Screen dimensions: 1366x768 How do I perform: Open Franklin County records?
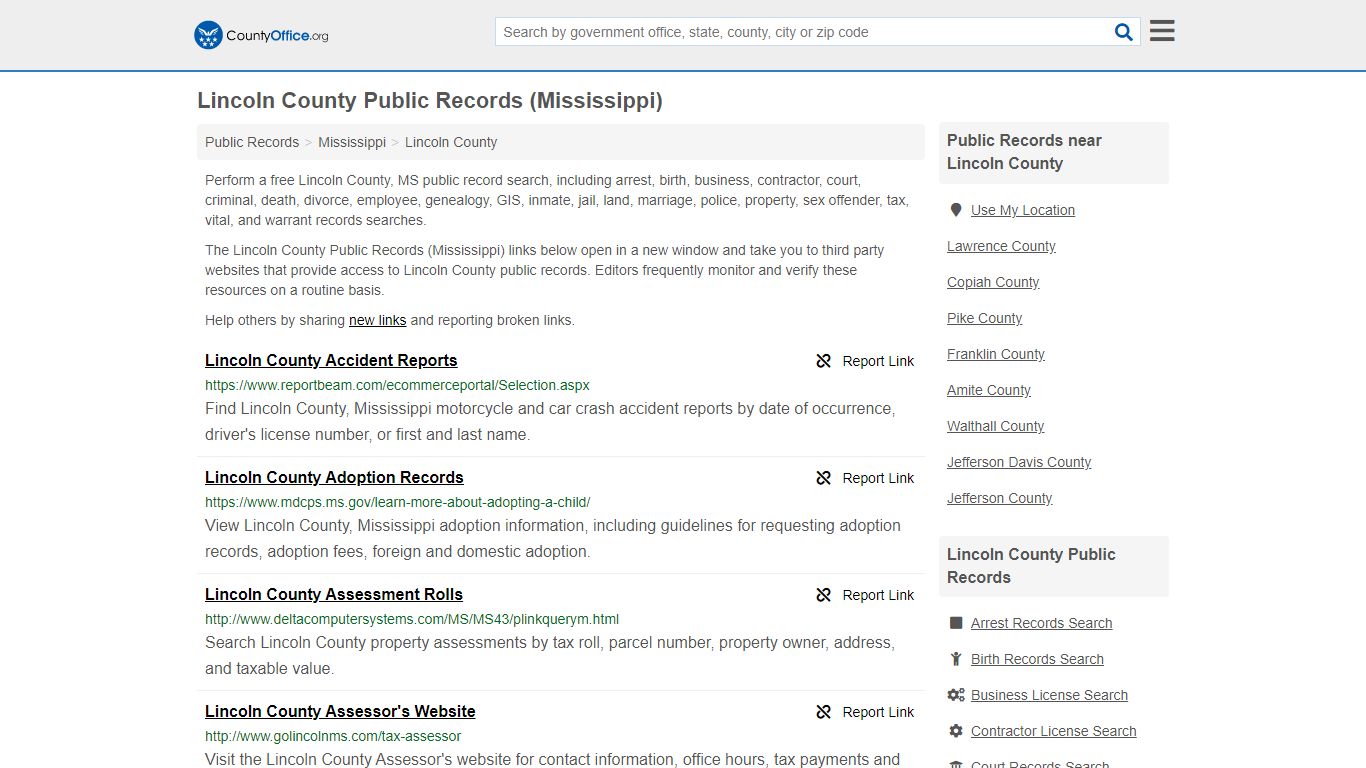coord(996,354)
